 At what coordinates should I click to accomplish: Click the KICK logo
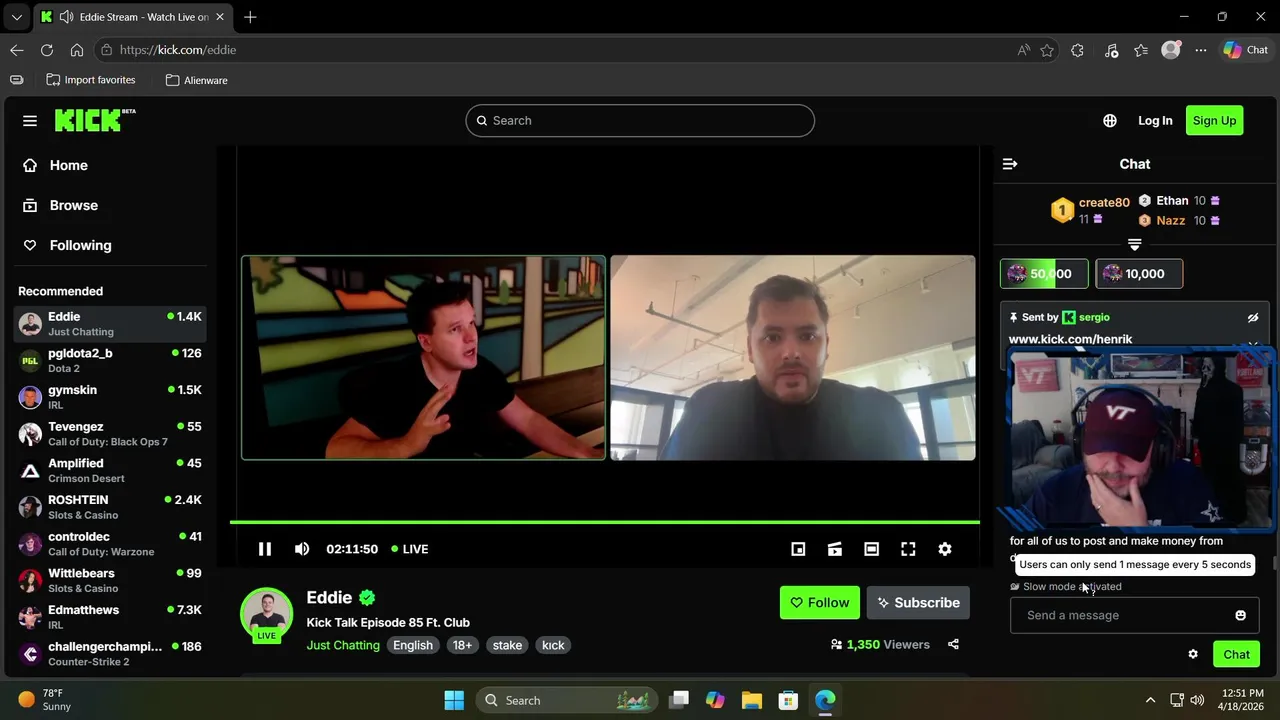point(95,120)
